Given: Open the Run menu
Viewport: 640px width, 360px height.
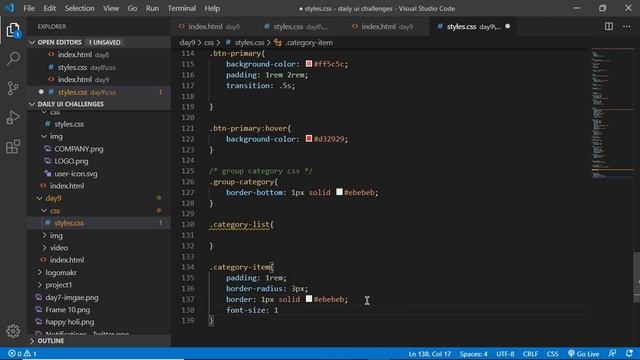Looking at the screenshot, I should click(152, 8).
